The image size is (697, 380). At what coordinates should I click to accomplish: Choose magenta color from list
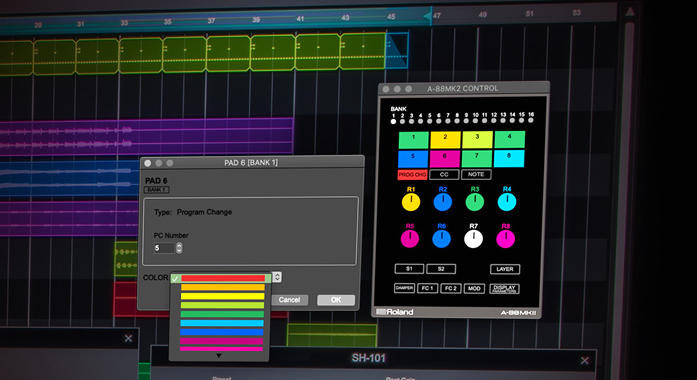[221, 341]
